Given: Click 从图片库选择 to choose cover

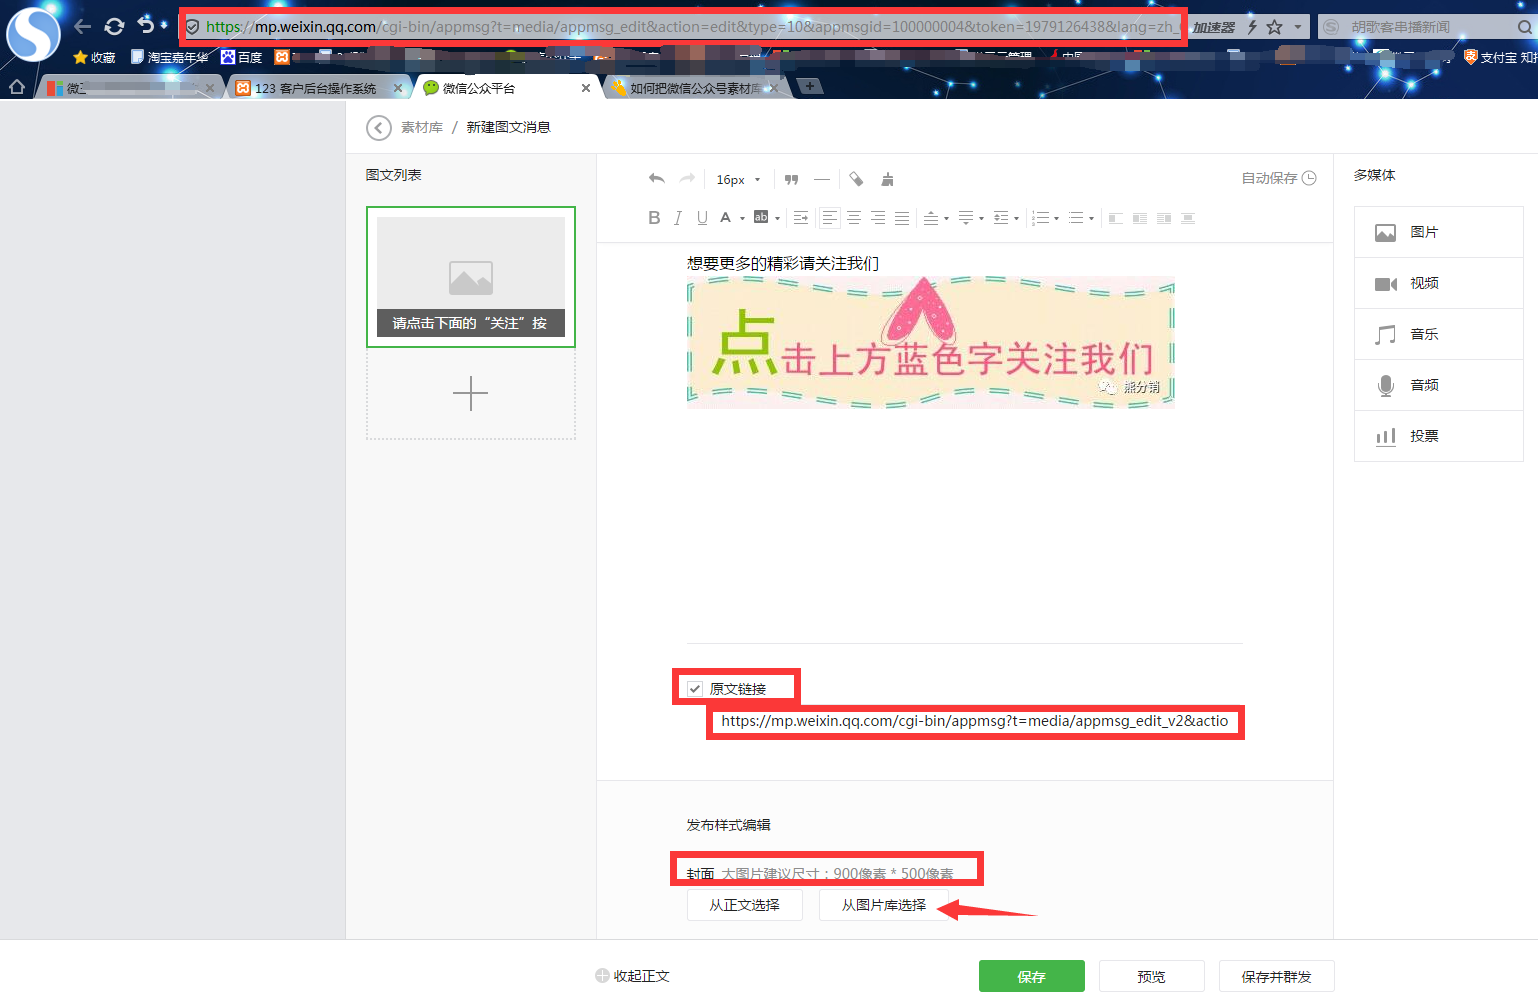Looking at the screenshot, I should (x=883, y=905).
